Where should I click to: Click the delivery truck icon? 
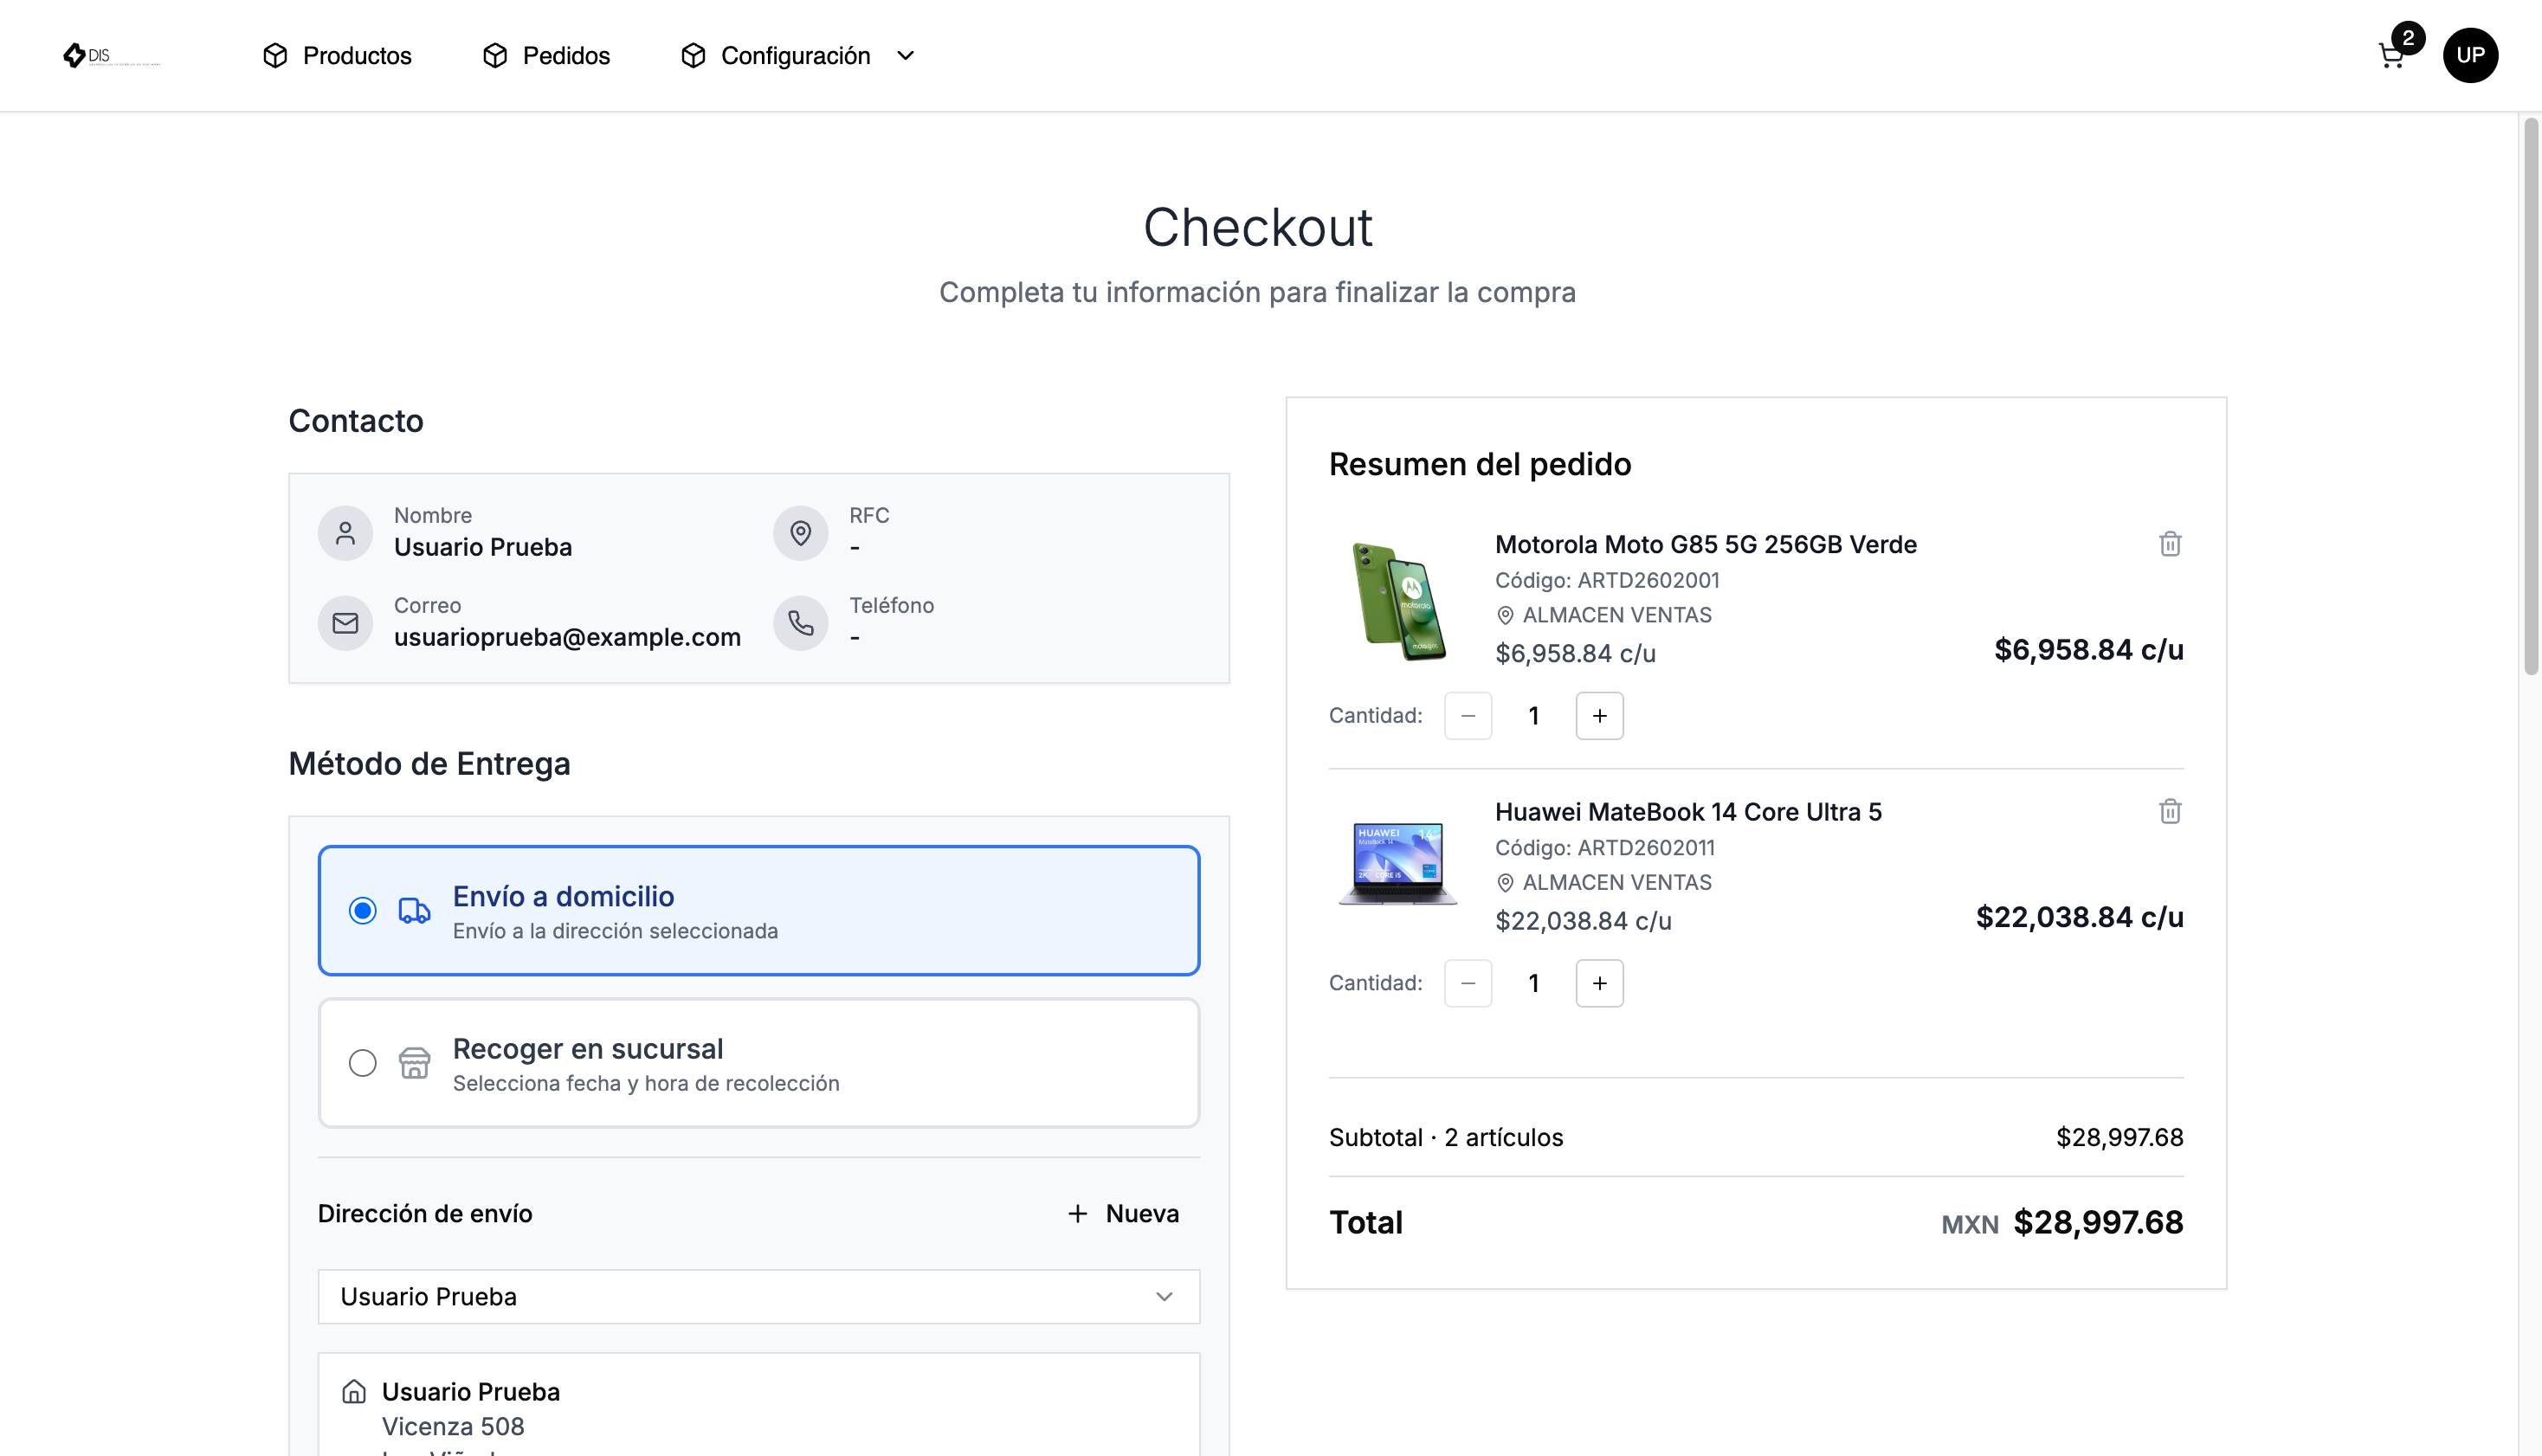point(414,911)
